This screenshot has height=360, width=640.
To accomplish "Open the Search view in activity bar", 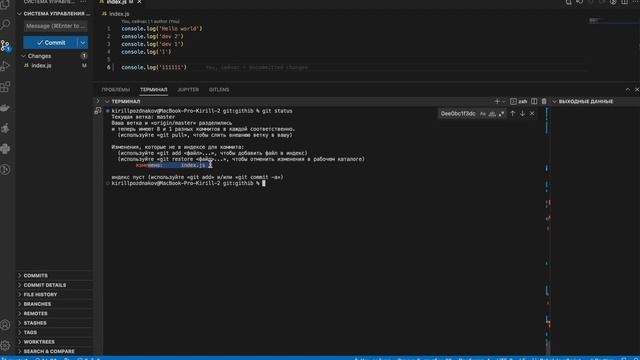I will point(5,24).
